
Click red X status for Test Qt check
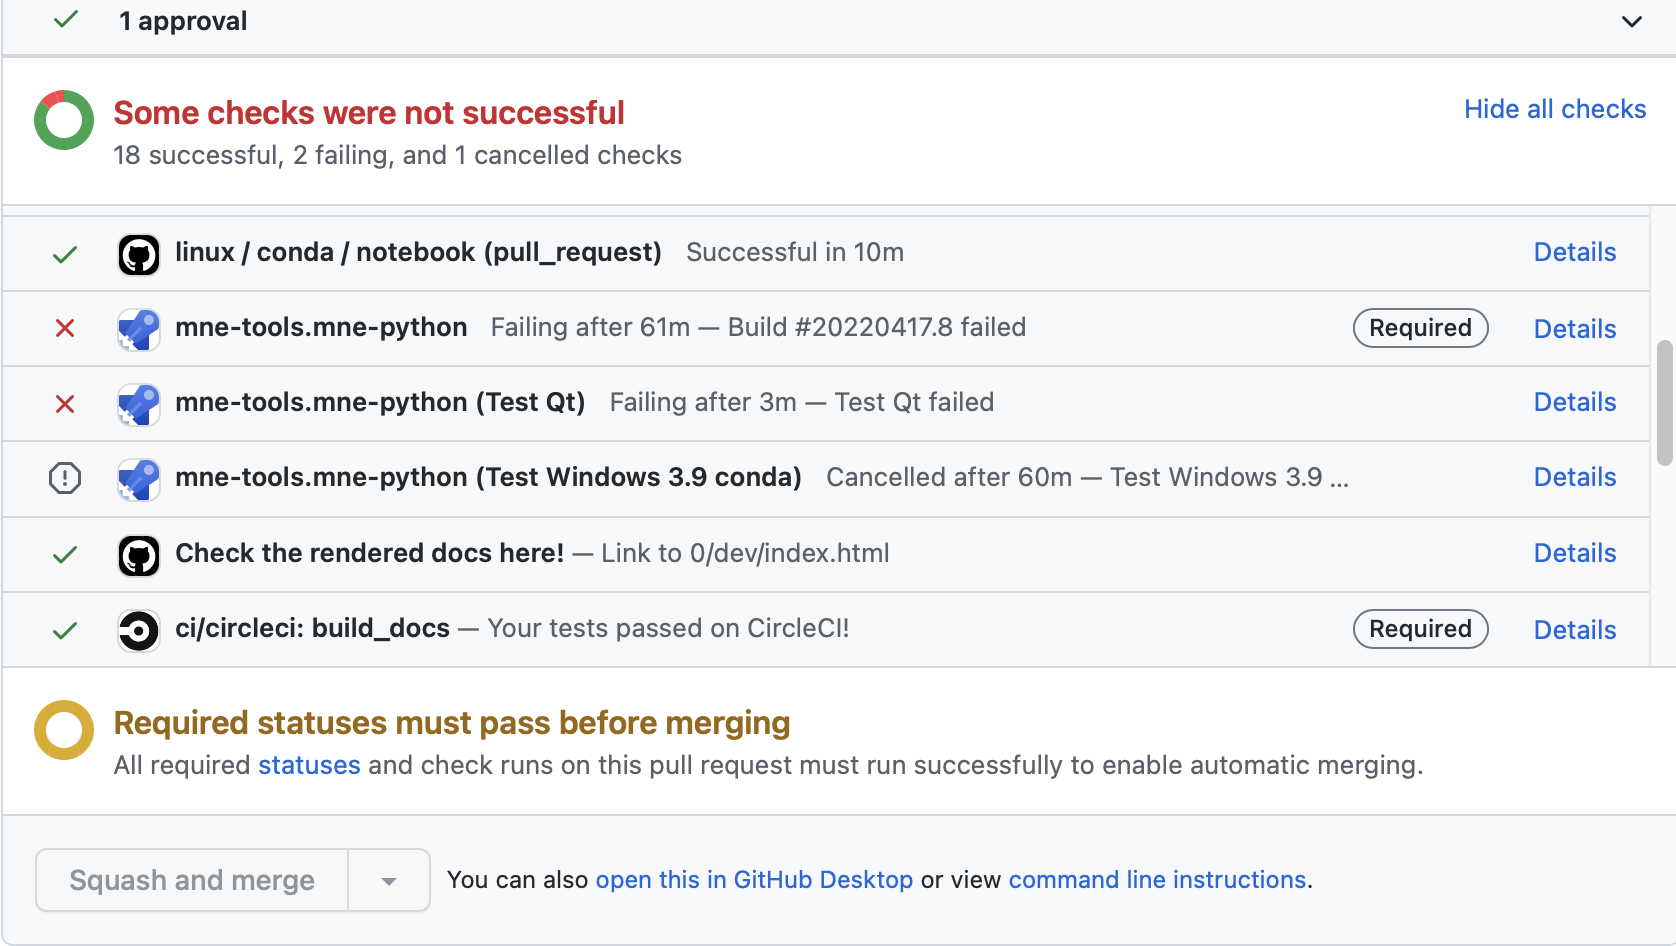[x=65, y=404]
